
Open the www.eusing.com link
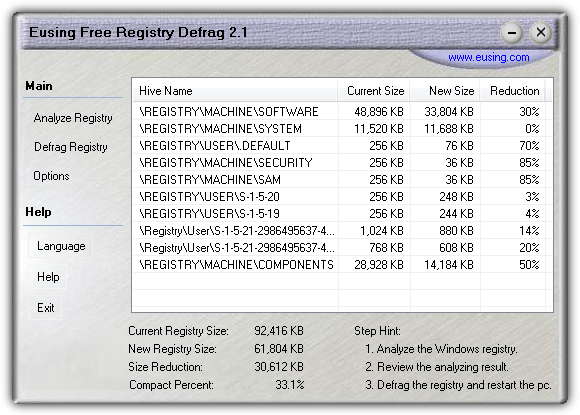[488, 57]
